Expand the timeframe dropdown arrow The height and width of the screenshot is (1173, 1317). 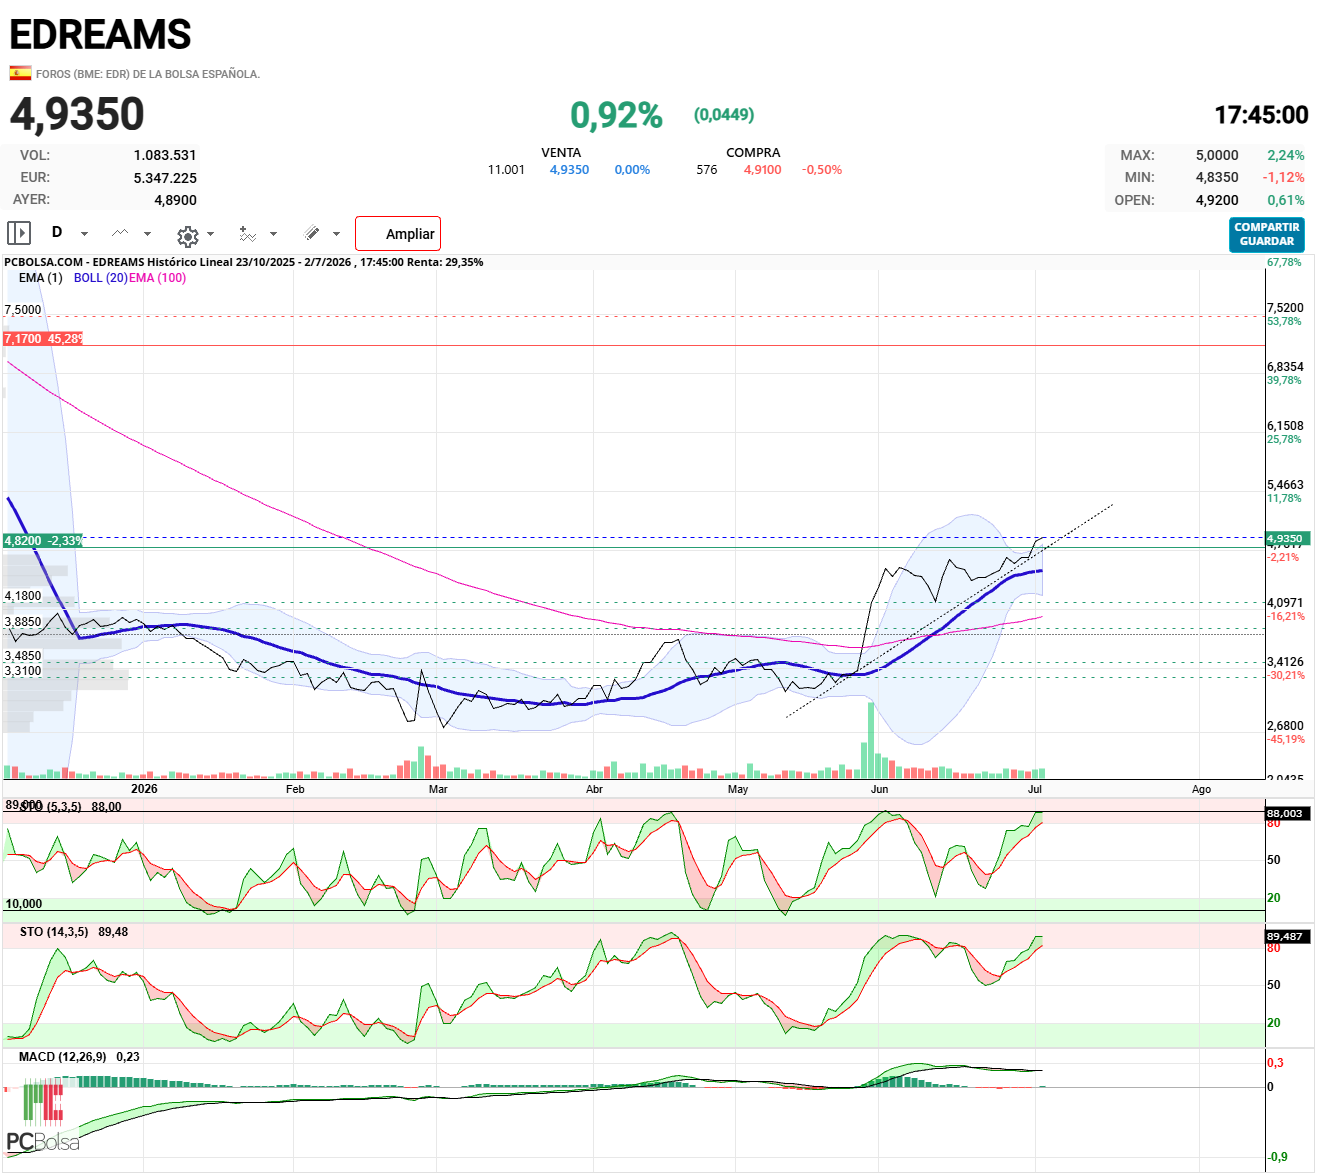click(84, 234)
